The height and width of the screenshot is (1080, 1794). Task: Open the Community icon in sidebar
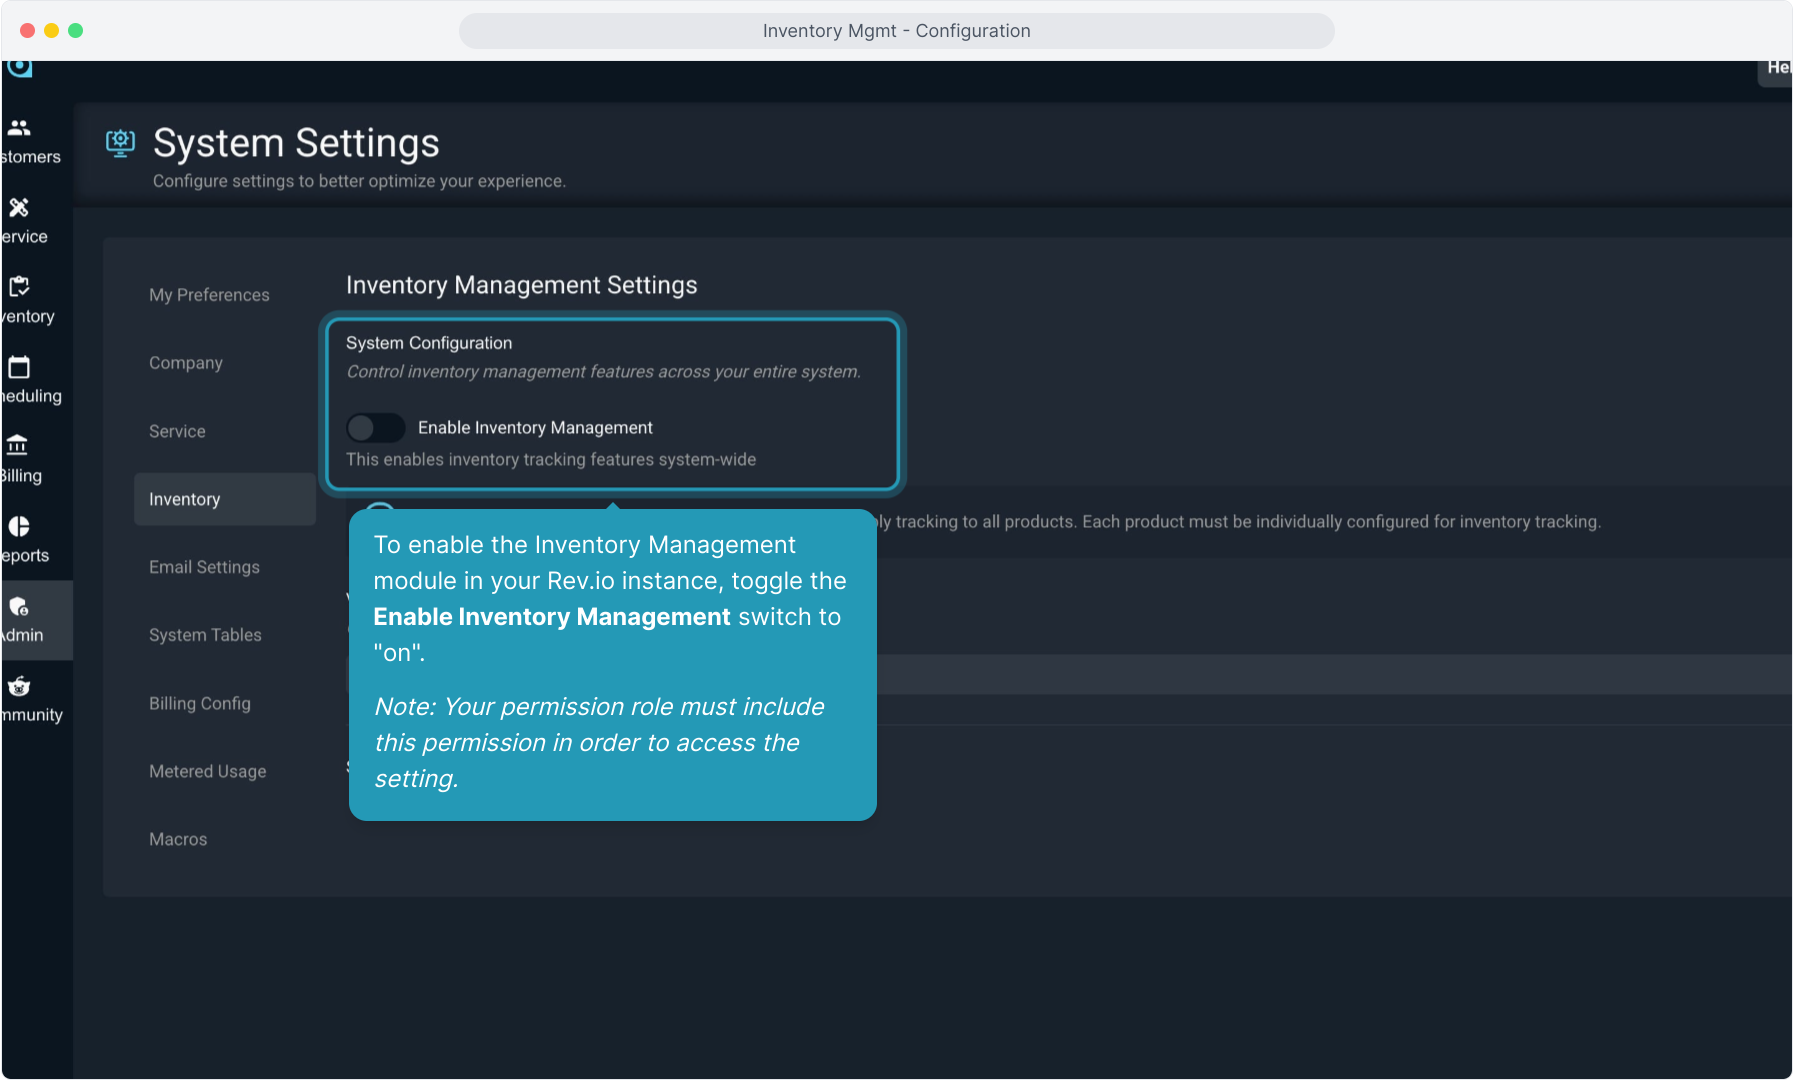19,686
